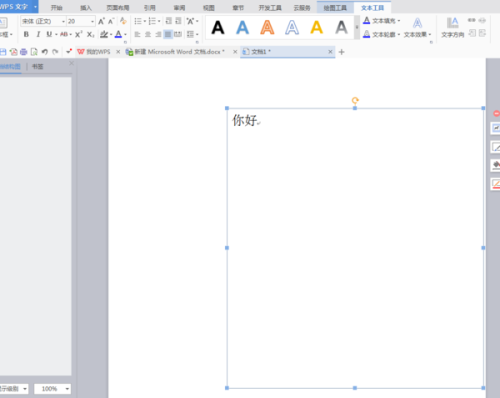Toggle superscript X² formatting
This screenshot has height=398, width=500.
click(x=79, y=34)
